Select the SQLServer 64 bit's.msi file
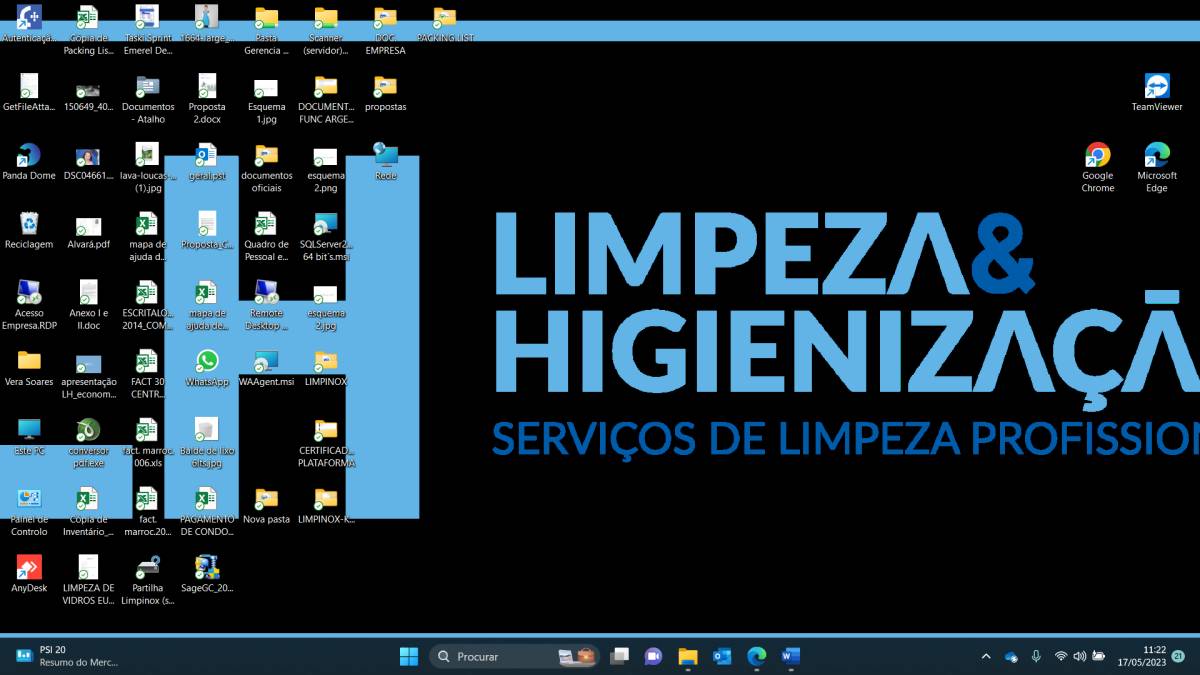1200x675 pixels. point(326,236)
